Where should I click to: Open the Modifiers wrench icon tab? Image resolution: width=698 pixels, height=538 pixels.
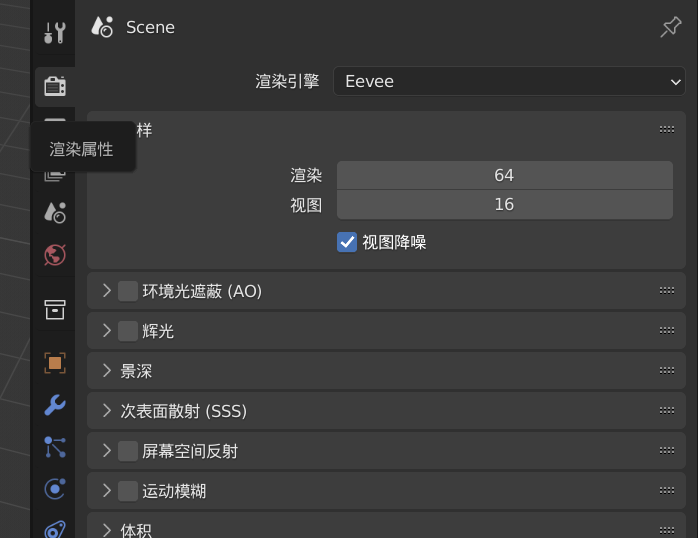[55, 405]
